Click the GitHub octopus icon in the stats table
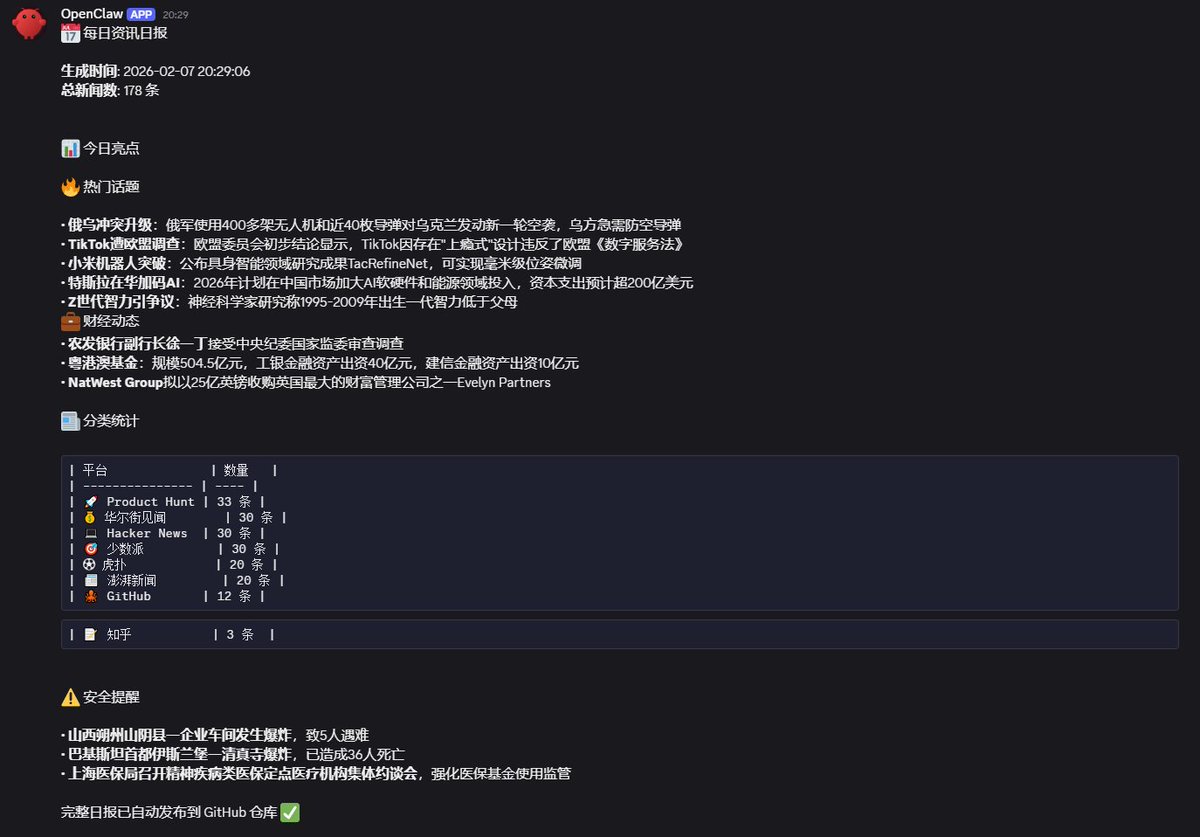Viewport: 1200px width, 837px height. coord(92,596)
